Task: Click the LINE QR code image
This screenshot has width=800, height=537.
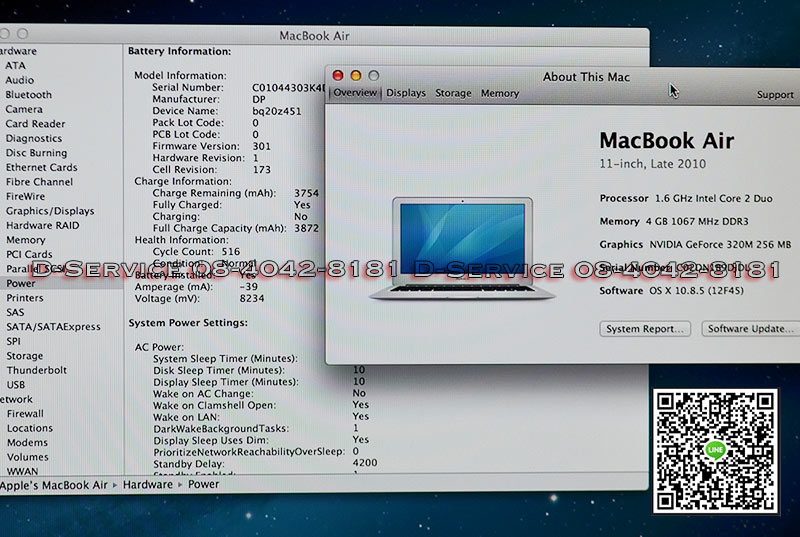Action: [715, 451]
